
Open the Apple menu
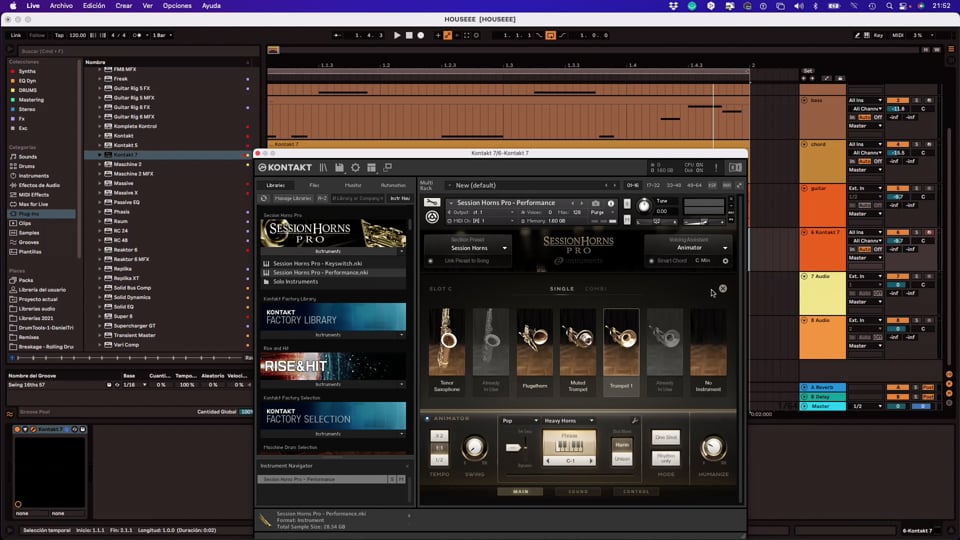click(13, 6)
